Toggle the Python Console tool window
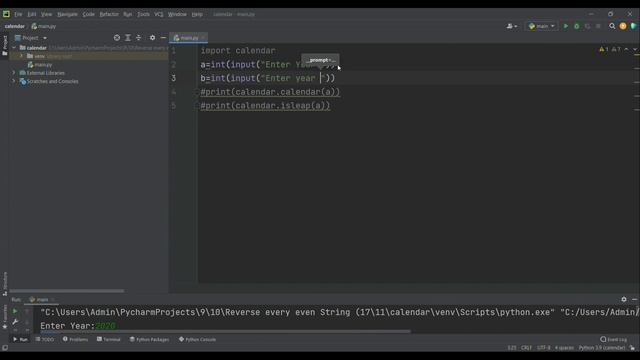Screen dimensions: 640x360 (198, 339)
